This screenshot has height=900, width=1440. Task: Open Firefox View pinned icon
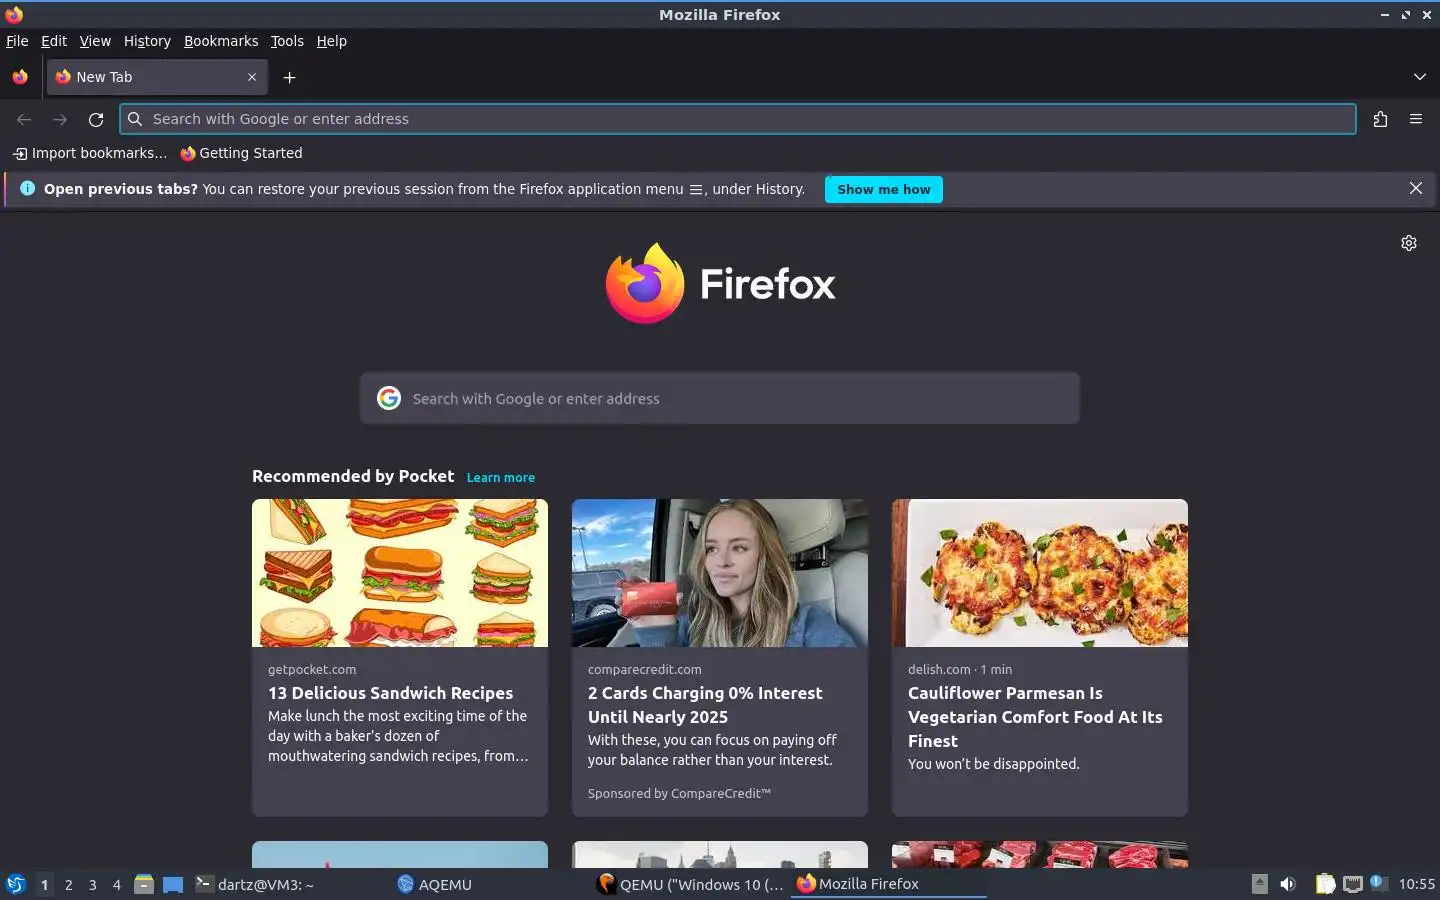pyautogui.click(x=20, y=77)
